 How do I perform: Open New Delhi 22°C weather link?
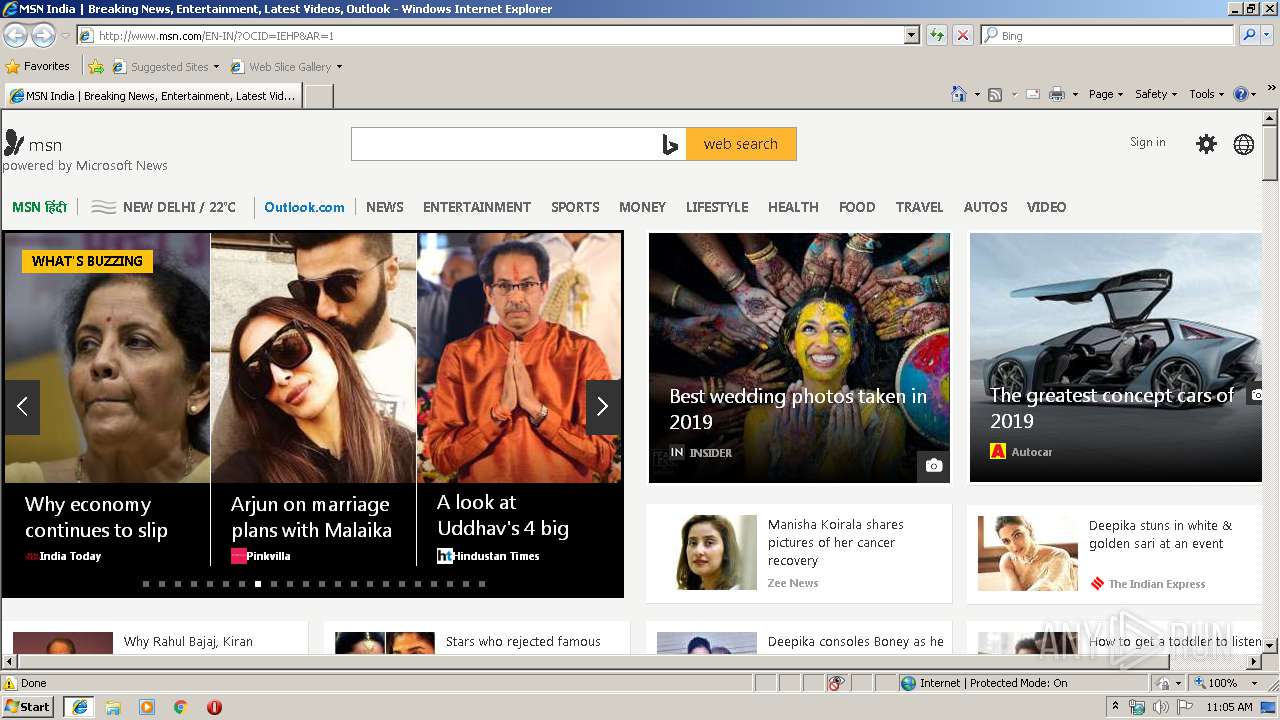(164, 207)
